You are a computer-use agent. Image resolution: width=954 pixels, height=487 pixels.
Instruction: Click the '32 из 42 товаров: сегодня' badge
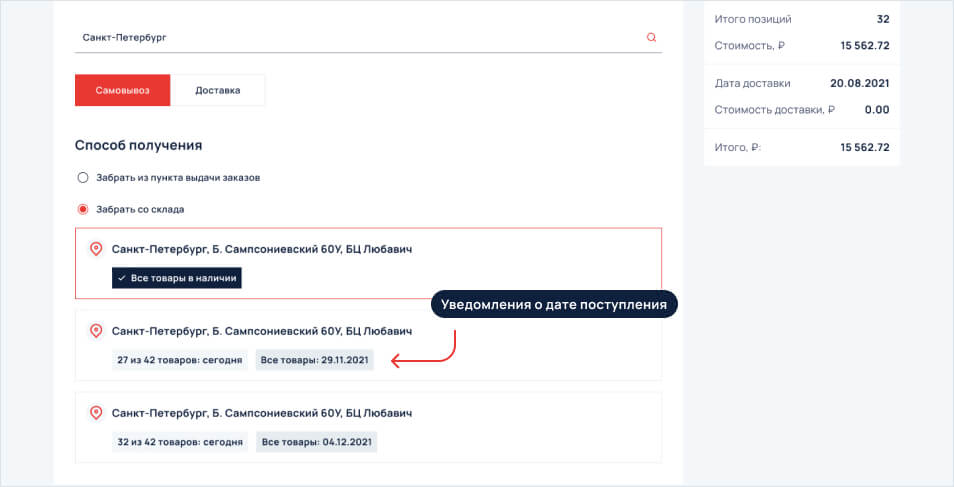[180, 442]
